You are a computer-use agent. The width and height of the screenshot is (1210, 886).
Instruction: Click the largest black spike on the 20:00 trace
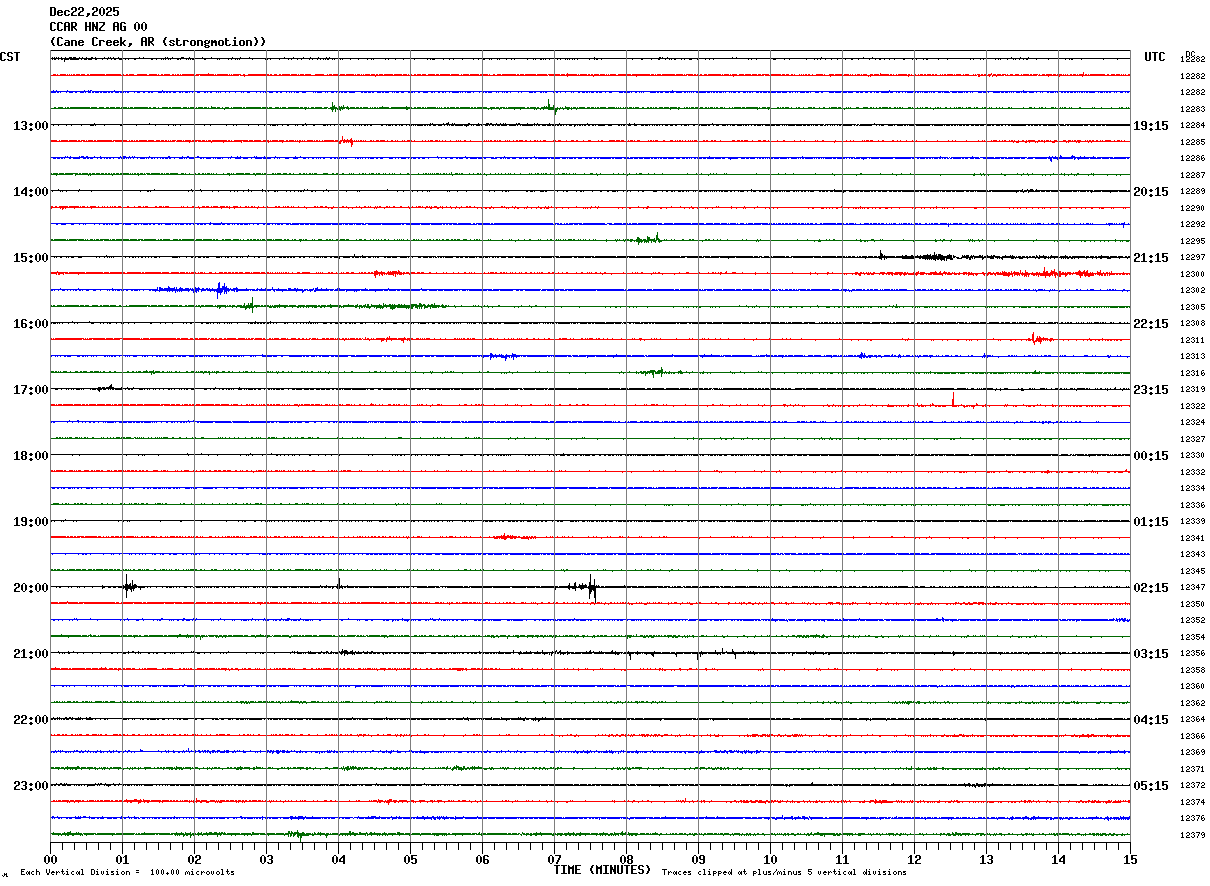pos(592,587)
